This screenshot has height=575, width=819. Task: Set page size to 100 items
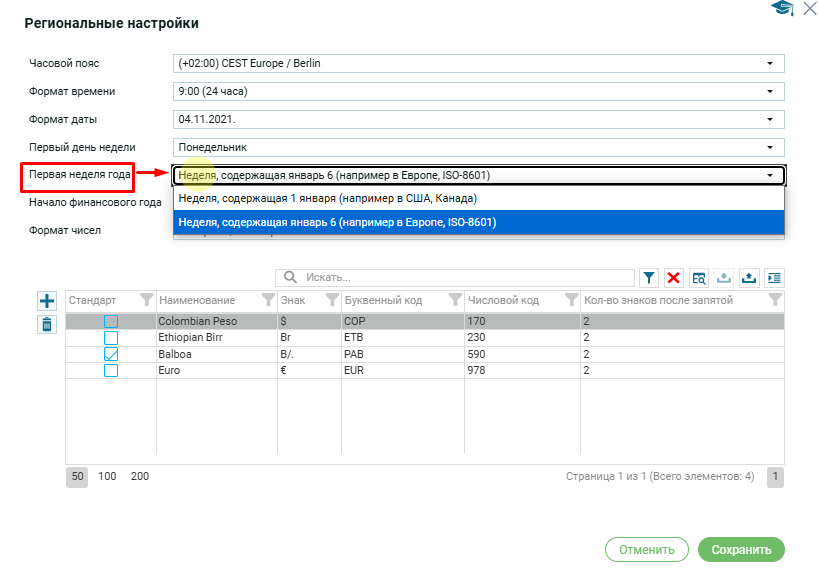[107, 477]
